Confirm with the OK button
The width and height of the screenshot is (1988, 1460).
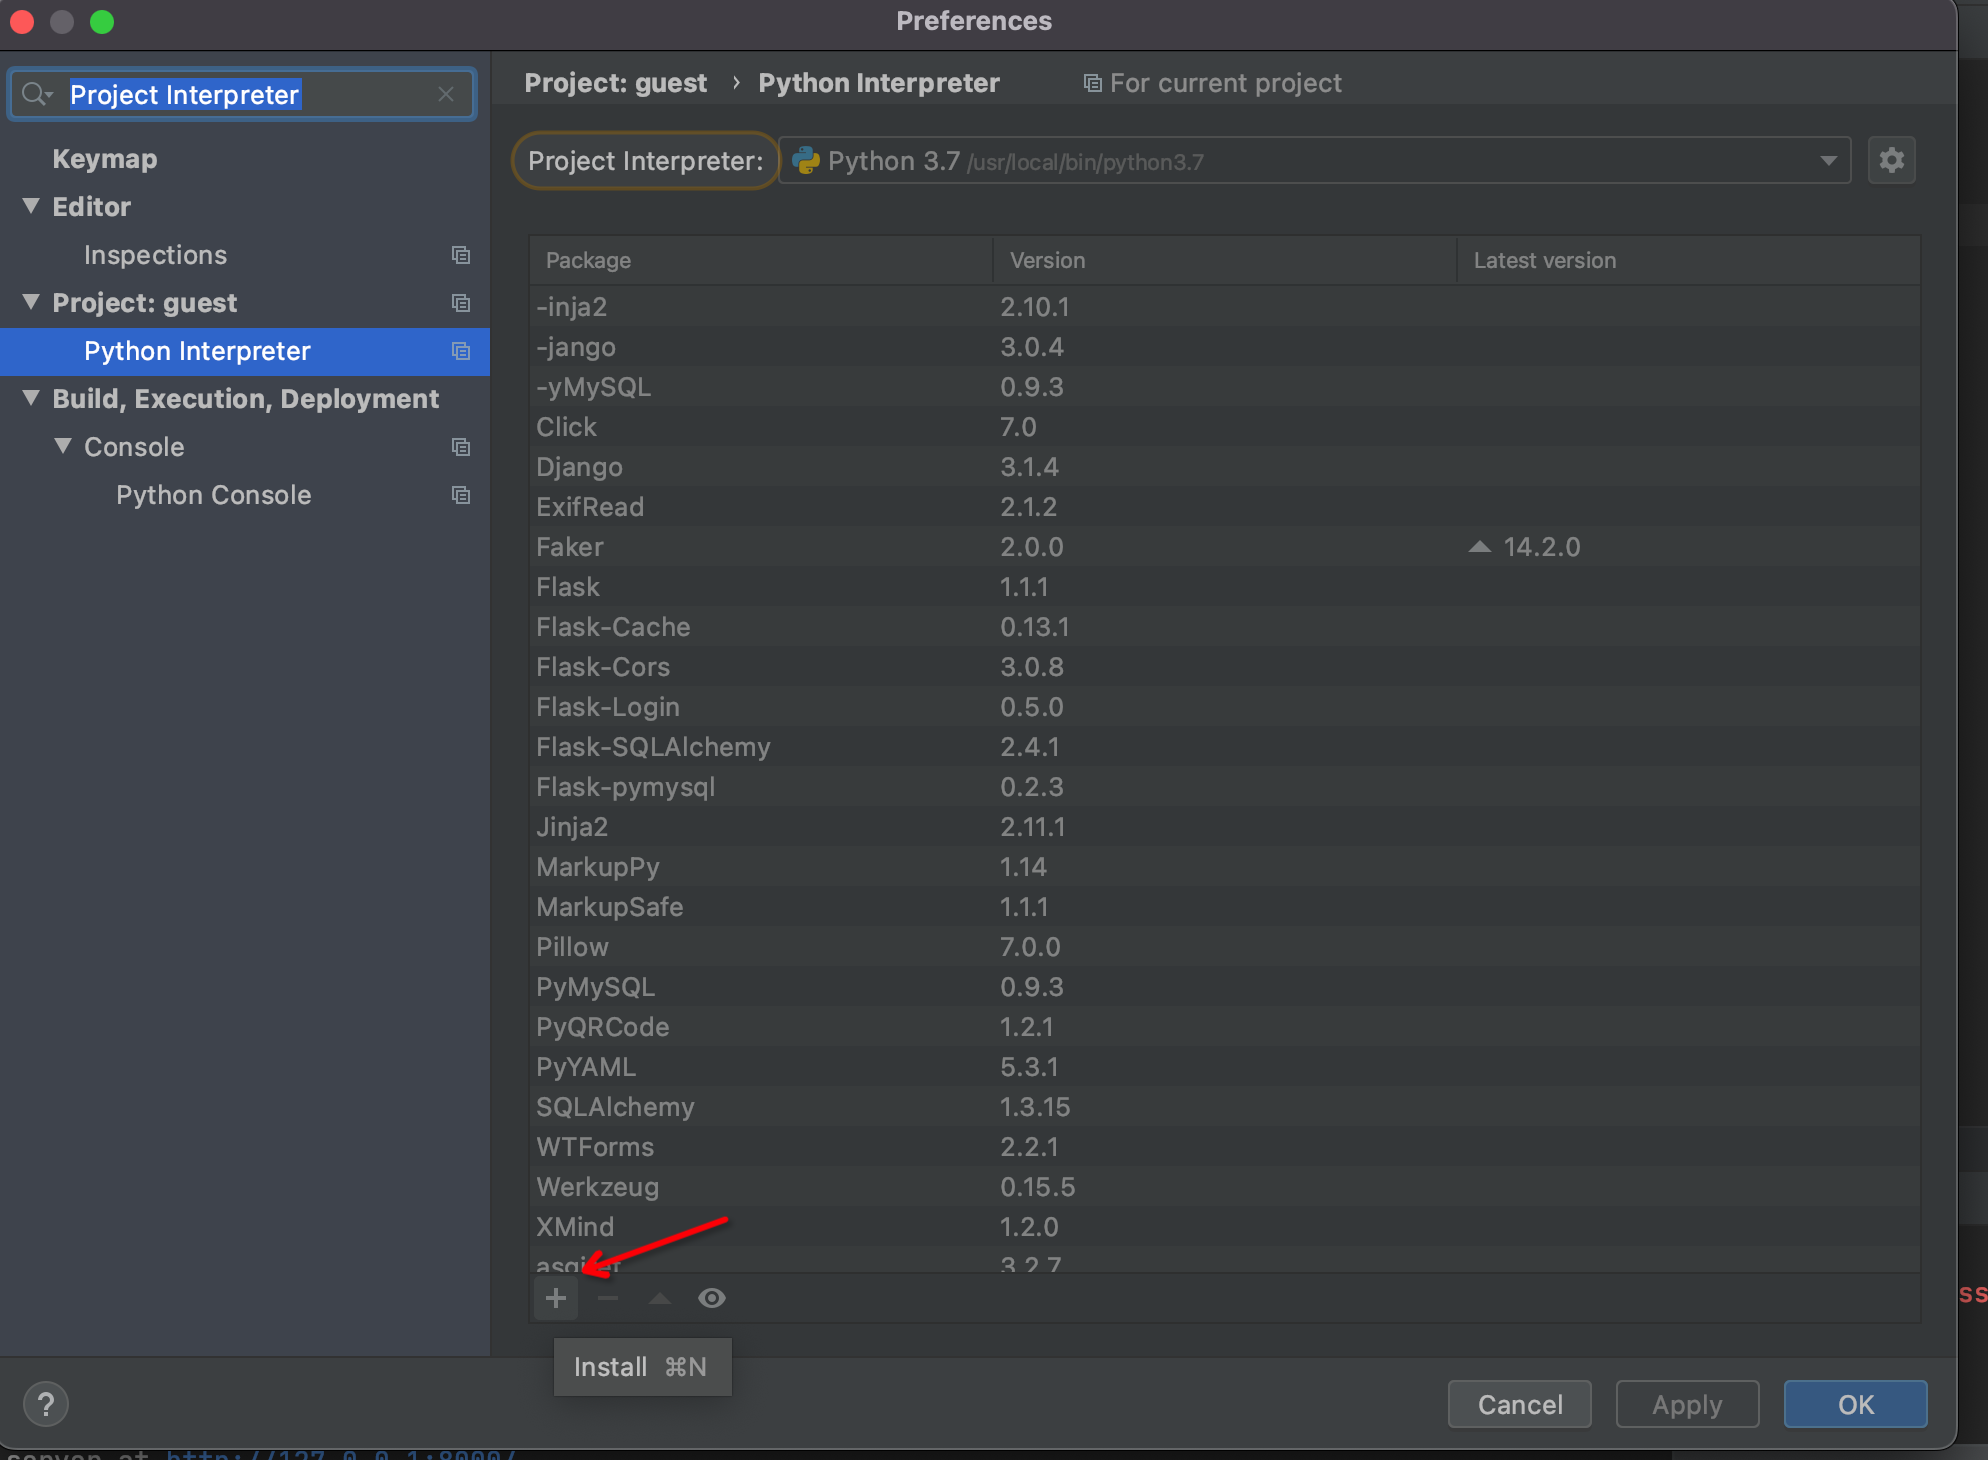[1855, 1404]
